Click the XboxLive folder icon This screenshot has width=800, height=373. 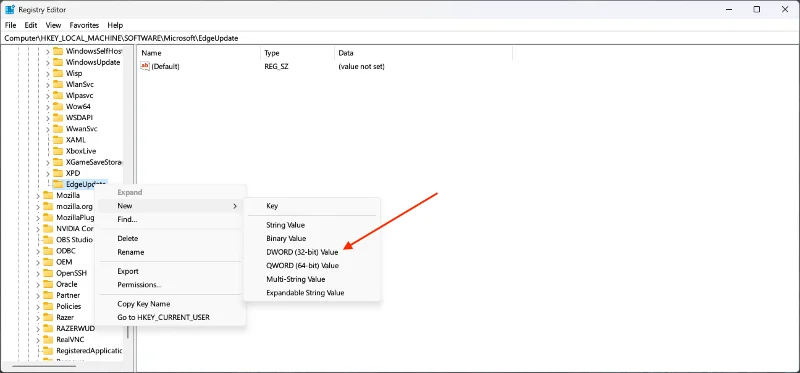[58, 151]
